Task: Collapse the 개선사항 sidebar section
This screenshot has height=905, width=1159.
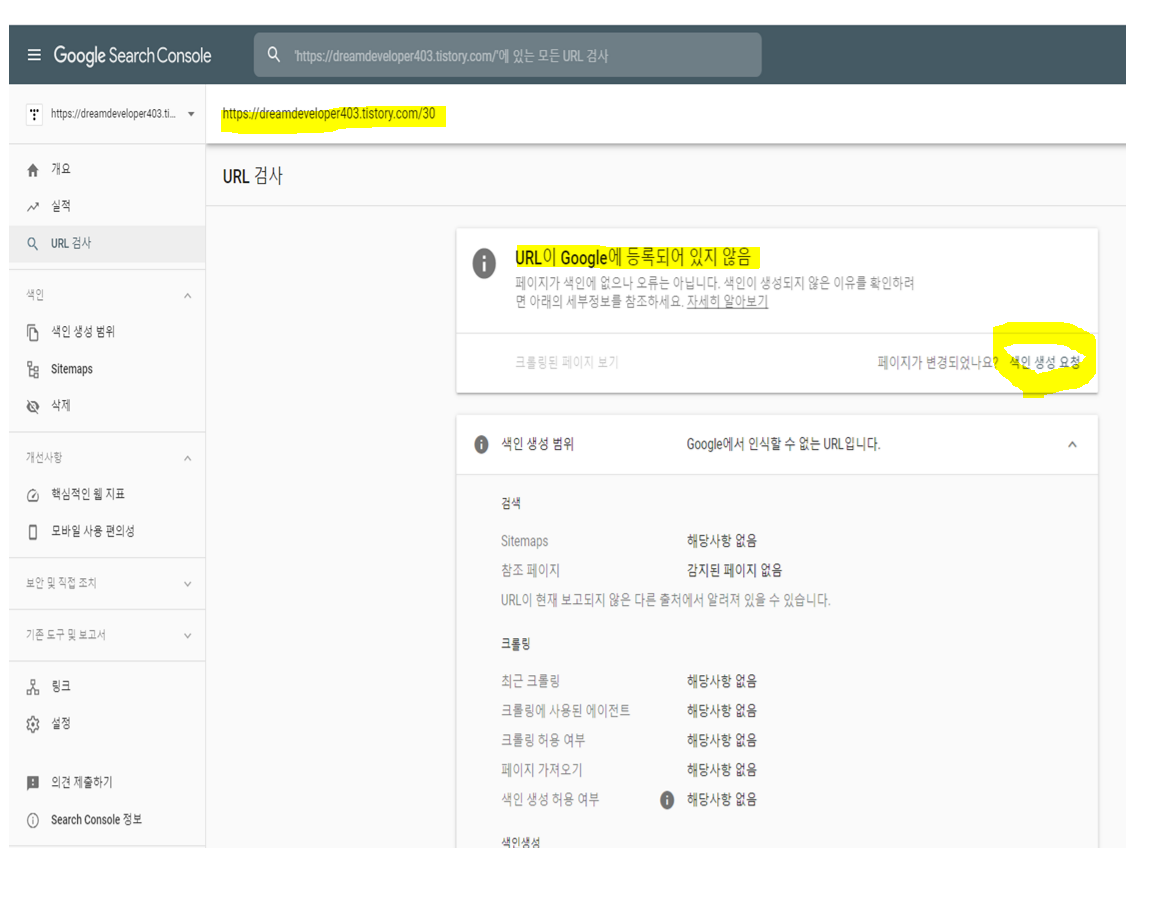Action: point(188,458)
